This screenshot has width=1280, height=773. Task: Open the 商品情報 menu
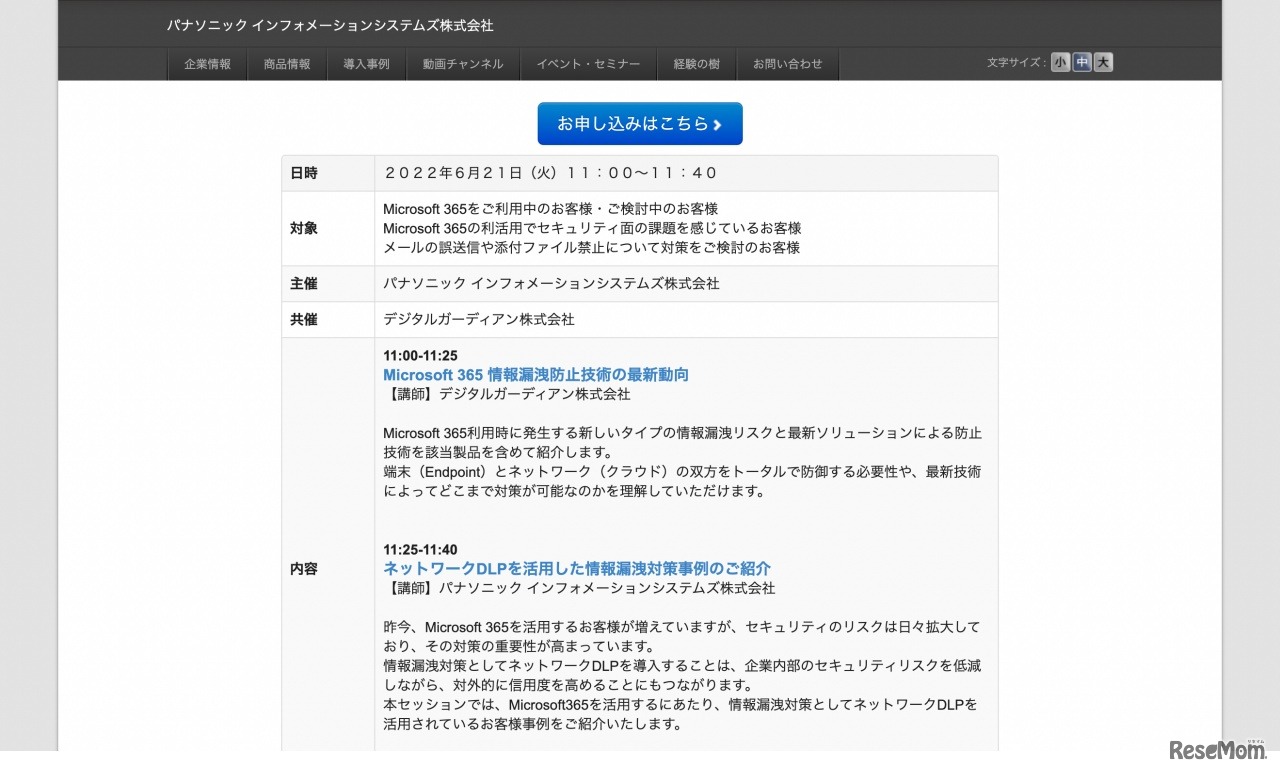tap(287, 64)
